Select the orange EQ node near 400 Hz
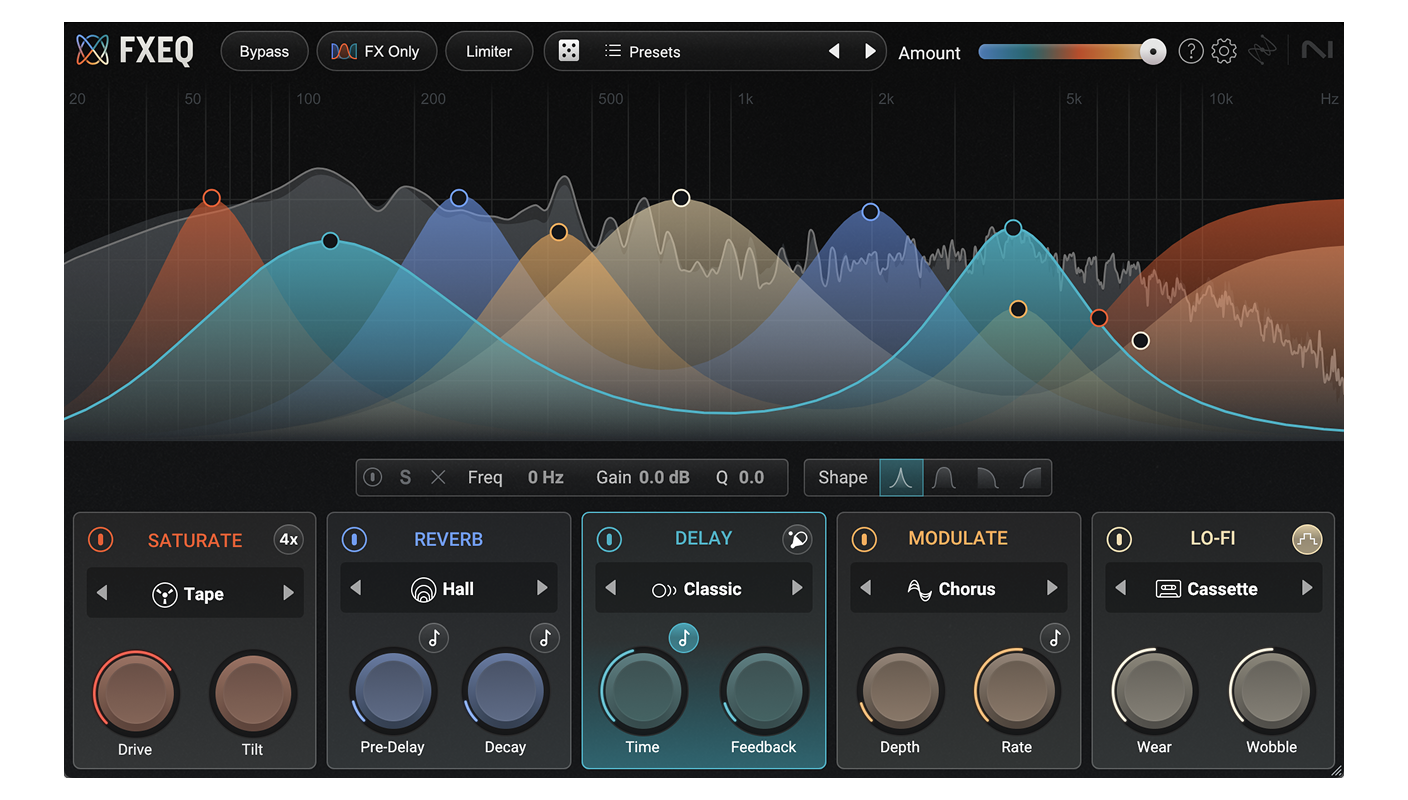Screen dimensions: 1408x800 (x=559, y=232)
